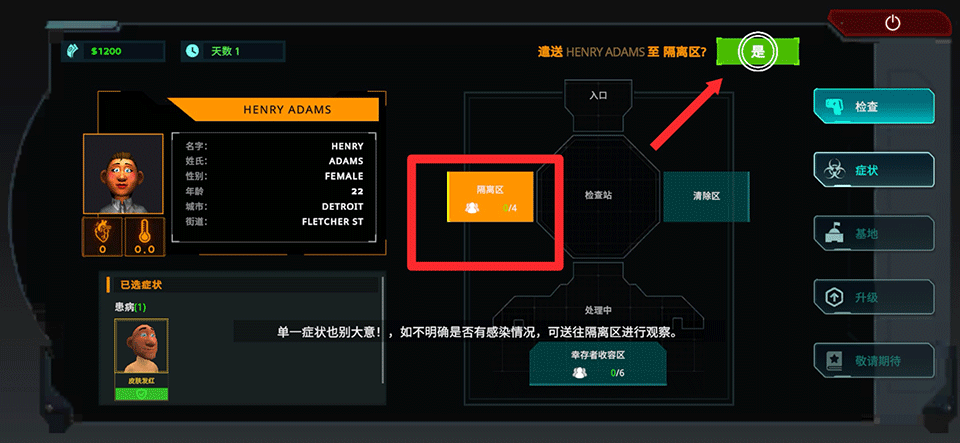Click the 皮肤发红 symptom thumbnail
The image size is (960, 443).
pyautogui.click(x=141, y=352)
